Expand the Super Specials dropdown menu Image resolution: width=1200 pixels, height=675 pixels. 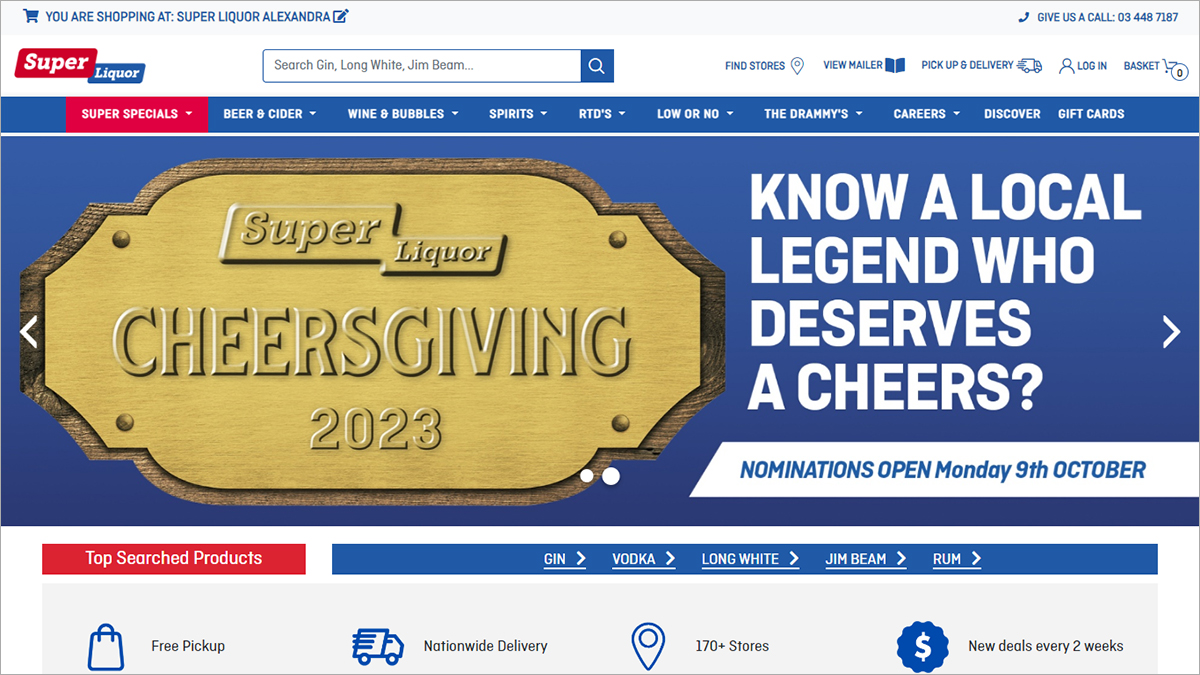[137, 114]
